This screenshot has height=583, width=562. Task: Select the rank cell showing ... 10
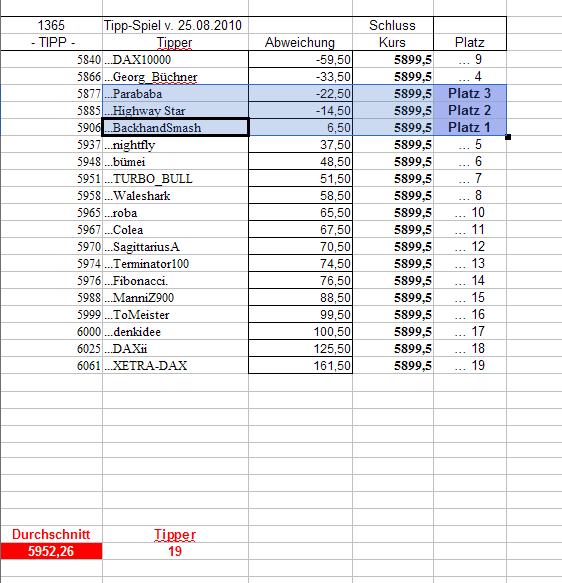(470, 213)
